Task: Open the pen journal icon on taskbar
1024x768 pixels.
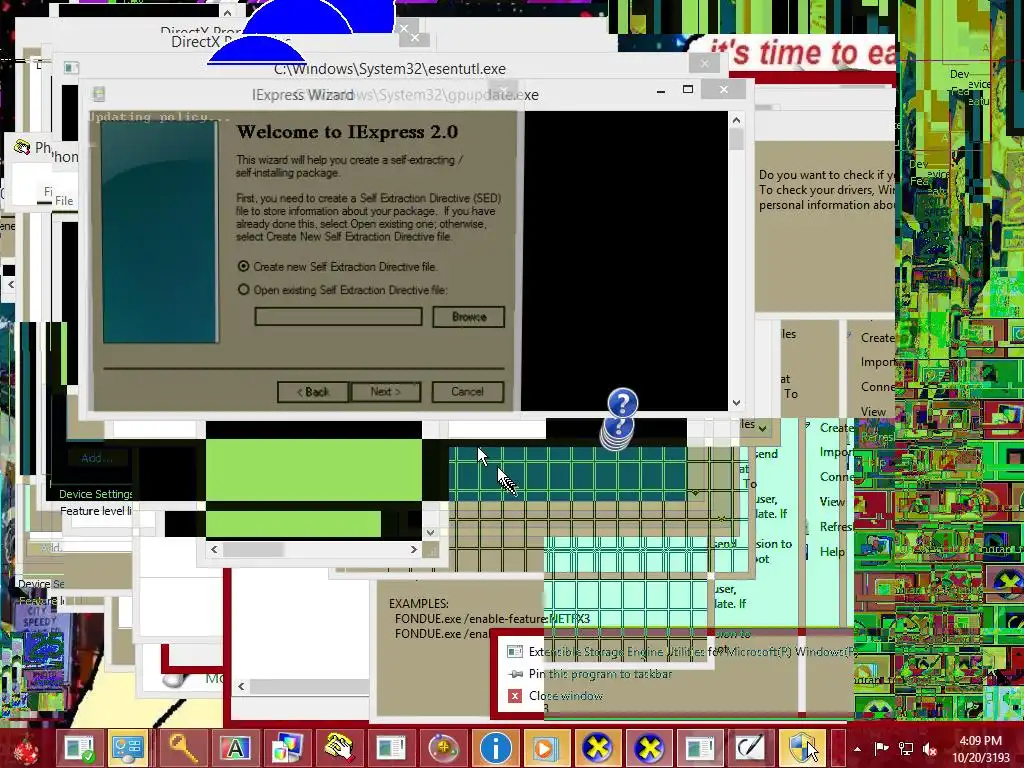Action: click(x=751, y=748)
